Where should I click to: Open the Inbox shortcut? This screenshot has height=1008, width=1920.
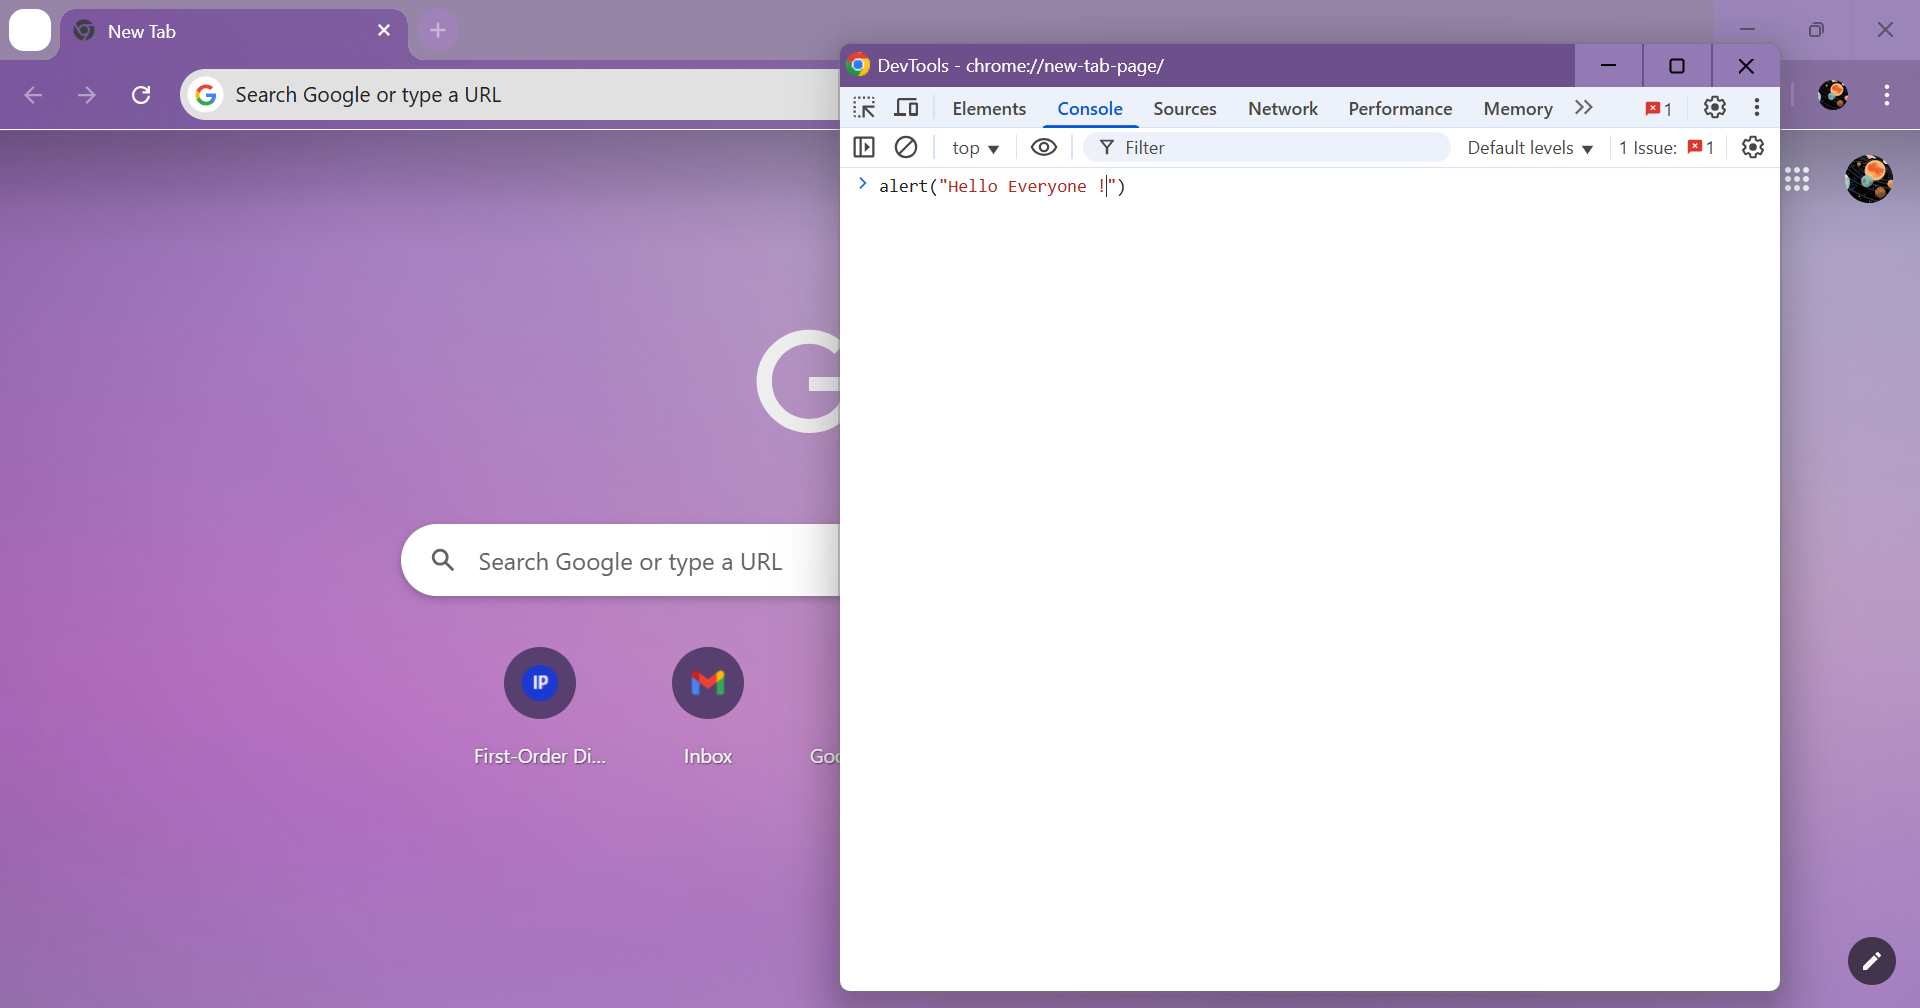[708, 707]
